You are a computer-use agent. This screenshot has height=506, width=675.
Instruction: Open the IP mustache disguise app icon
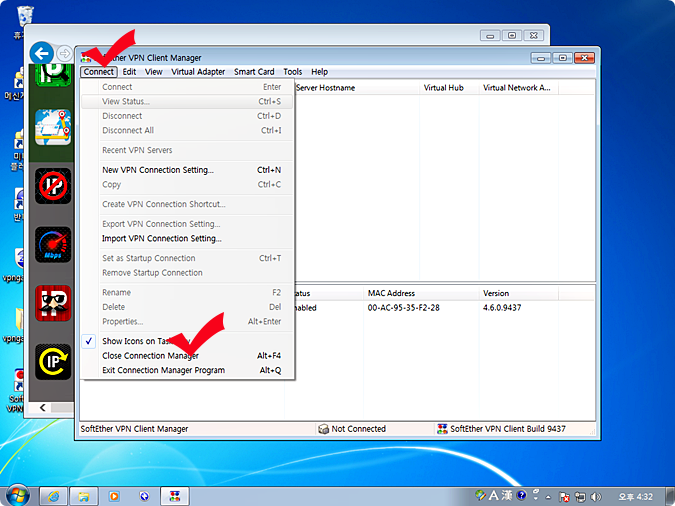[53, 303]
